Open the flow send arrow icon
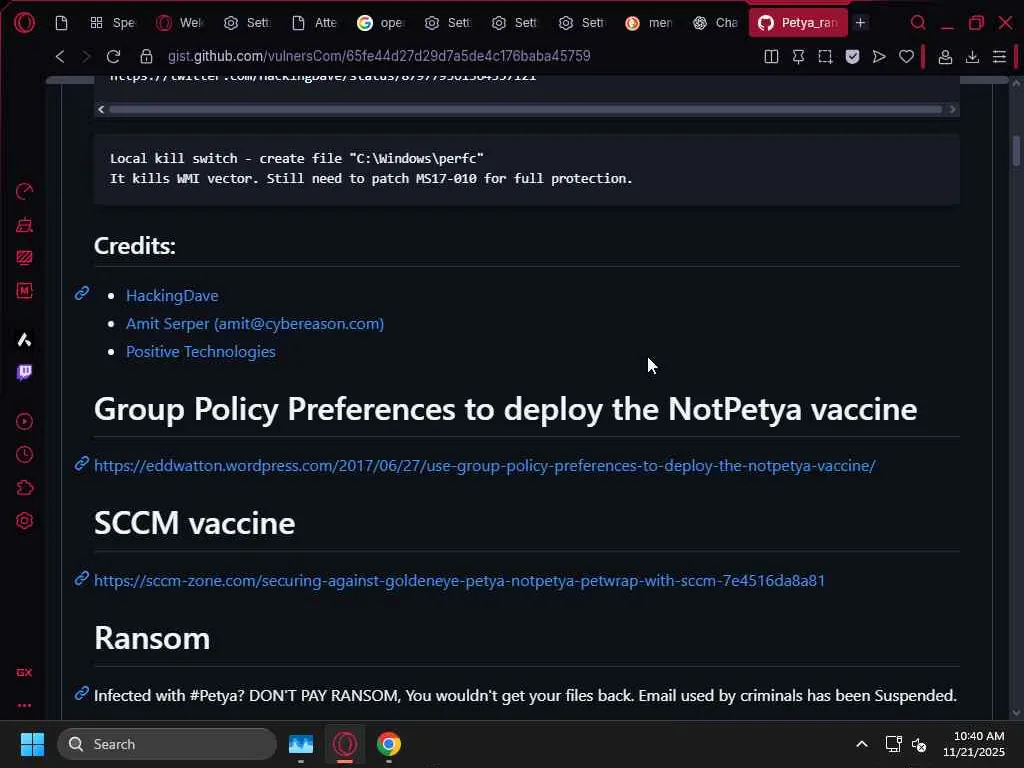The image size is (1024, 768). 879,57
